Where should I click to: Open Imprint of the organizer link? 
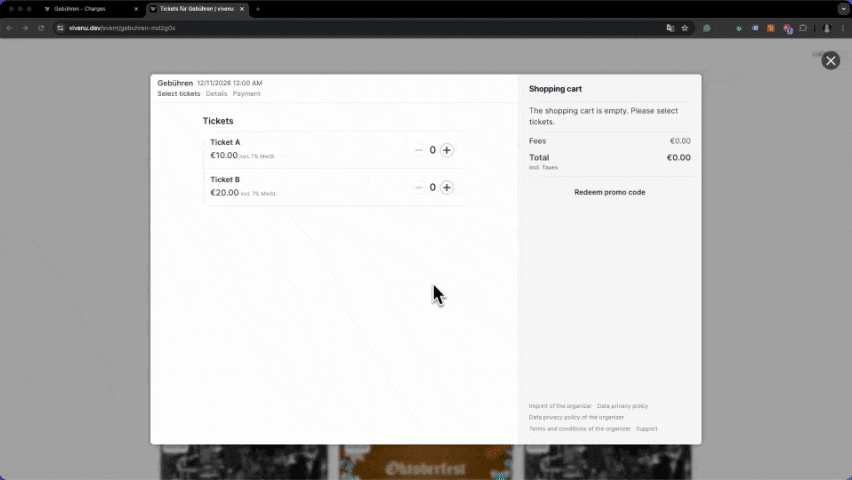click(x=560, y=406)
